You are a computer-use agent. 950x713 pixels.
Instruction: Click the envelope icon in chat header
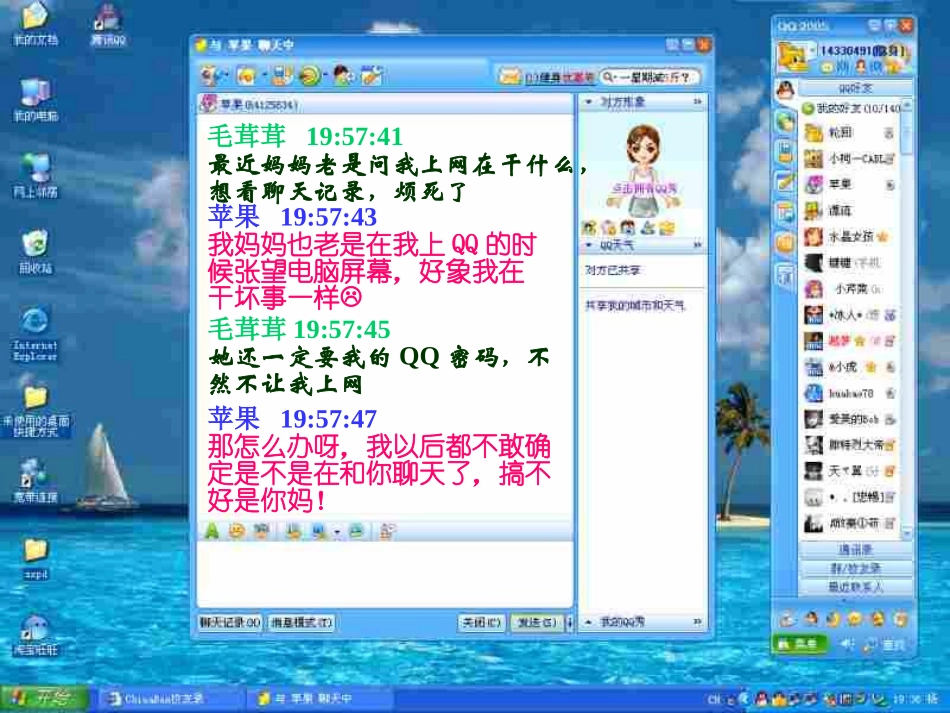pos(510,77)
